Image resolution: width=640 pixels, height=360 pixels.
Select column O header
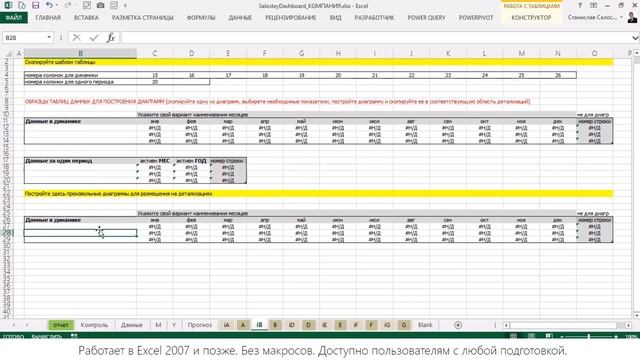(594, 53)
